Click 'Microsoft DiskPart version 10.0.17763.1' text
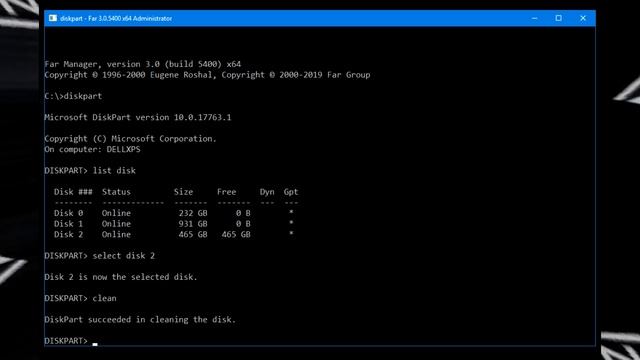Screen dimensions: 640x360 click(138, 117)
